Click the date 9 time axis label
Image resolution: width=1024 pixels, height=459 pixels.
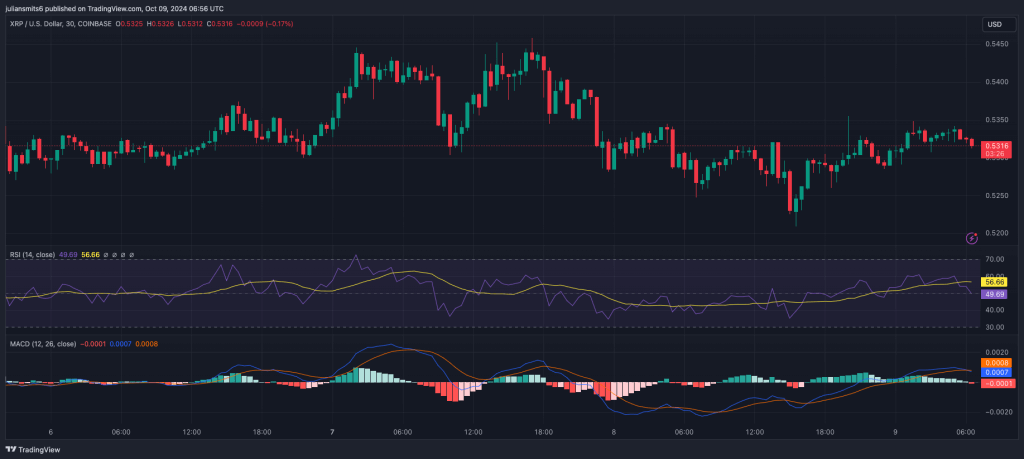click(x=895, y=432)
